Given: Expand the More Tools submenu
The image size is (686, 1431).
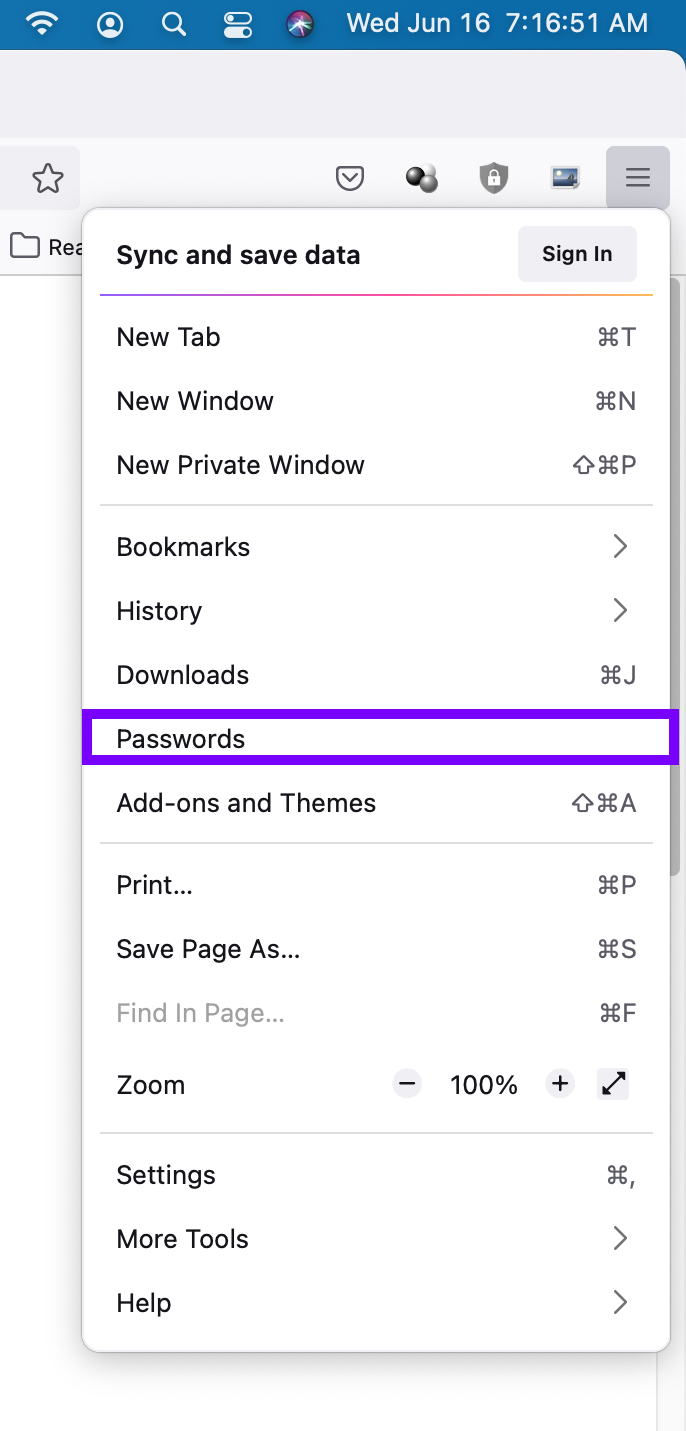Looking at the screenshot, I should (376, 1239).
